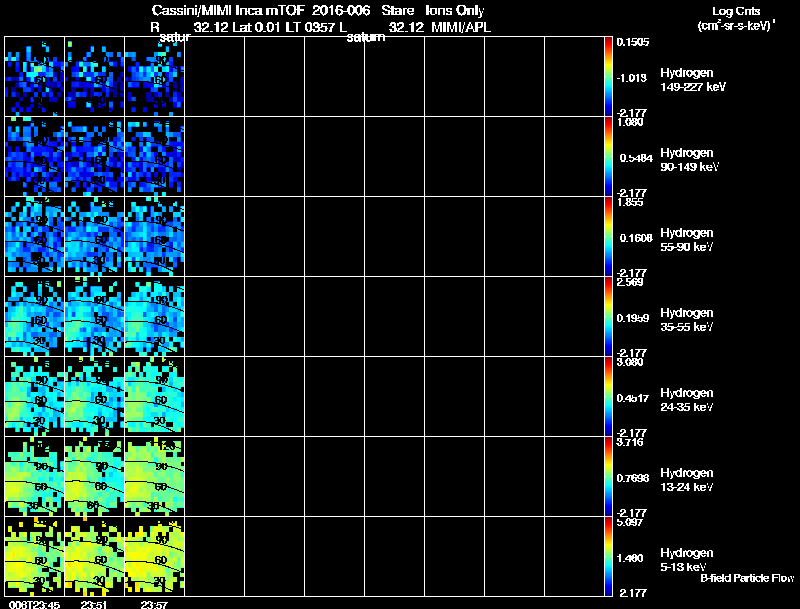The width and height of the screenshot is (800, 609).
Task: Select the 24-35 keV image at 23:51
Action: pyautogui.click(x=94, y=397)
